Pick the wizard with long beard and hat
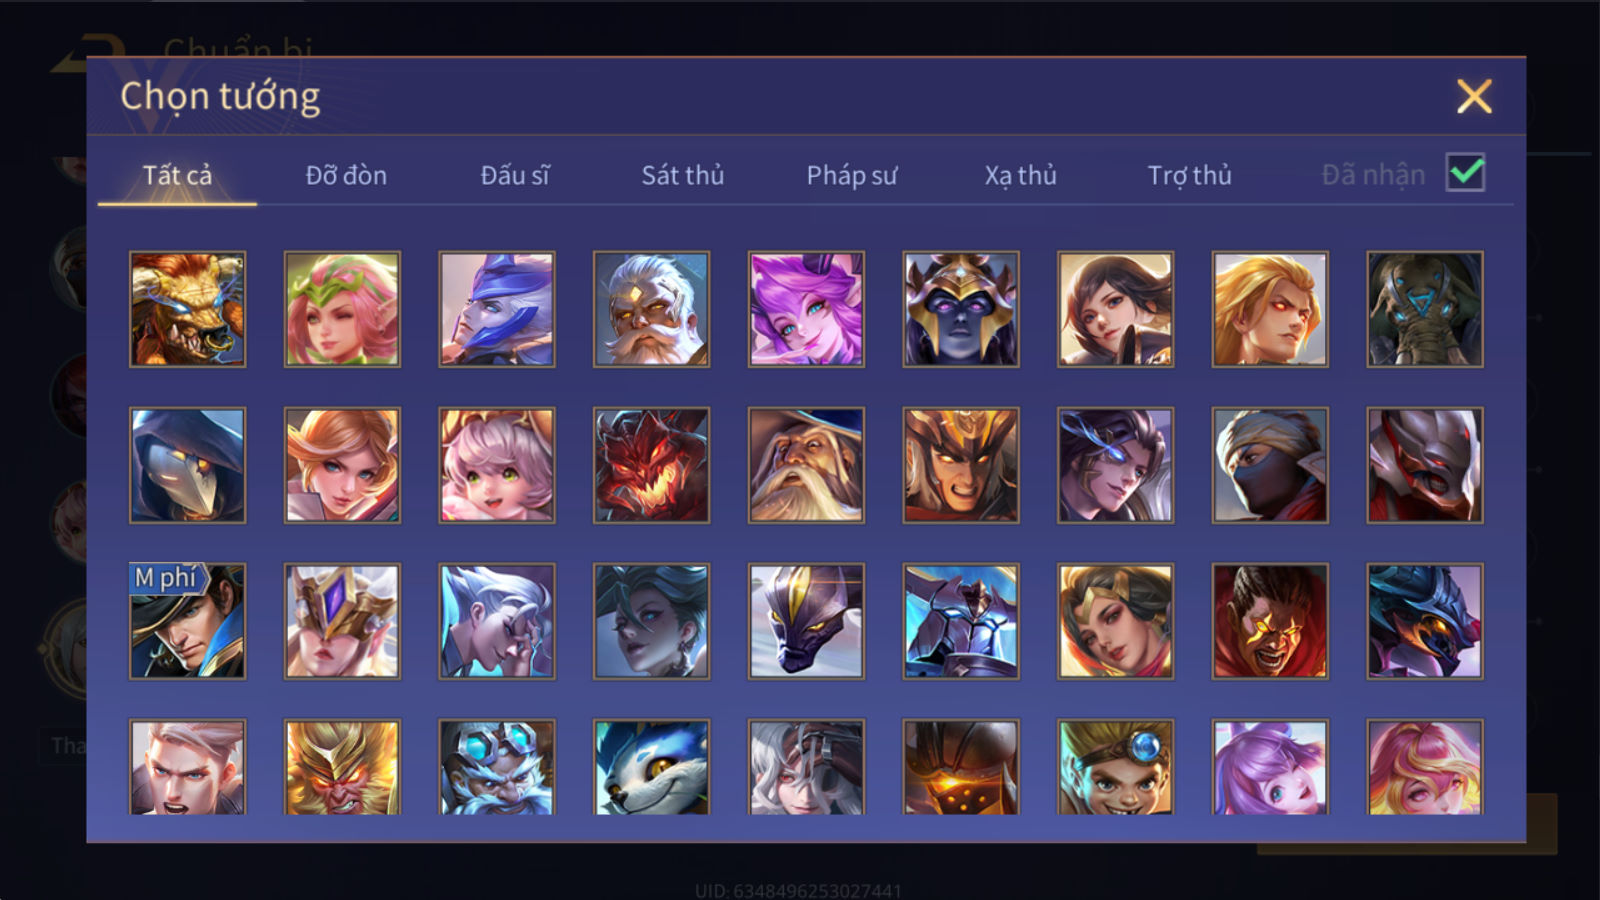 (x=806, y=465)
